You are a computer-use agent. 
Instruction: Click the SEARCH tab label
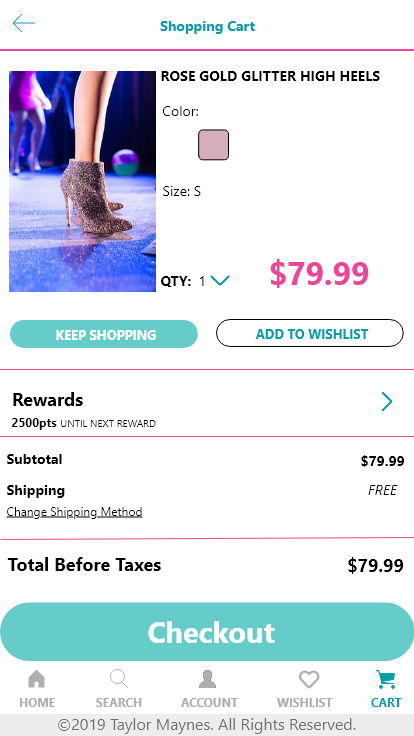(x=119, y=703)
